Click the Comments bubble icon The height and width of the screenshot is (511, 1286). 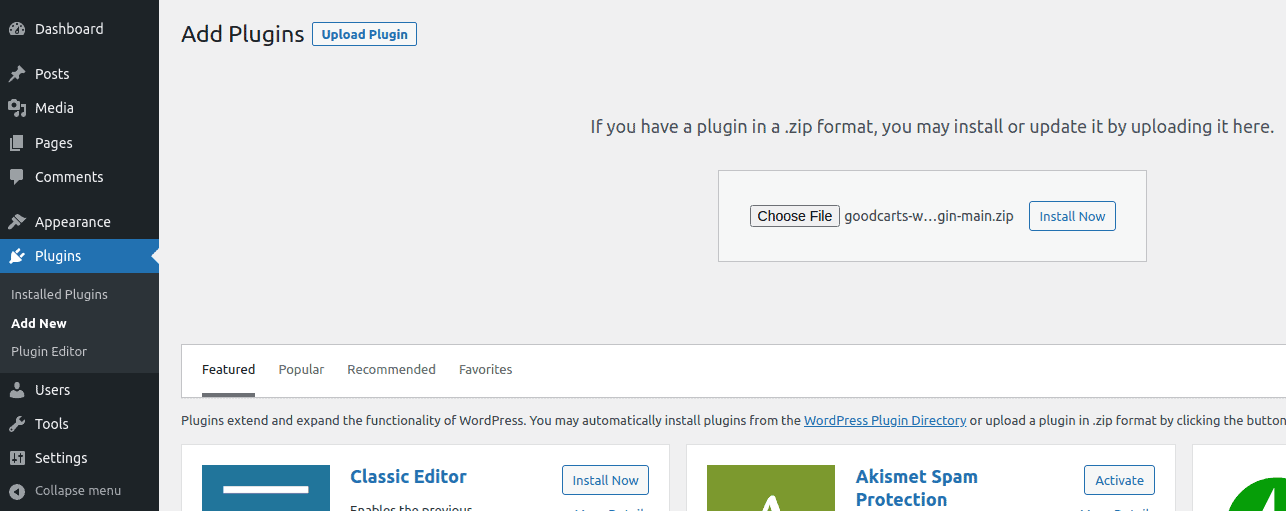[17, 177]
